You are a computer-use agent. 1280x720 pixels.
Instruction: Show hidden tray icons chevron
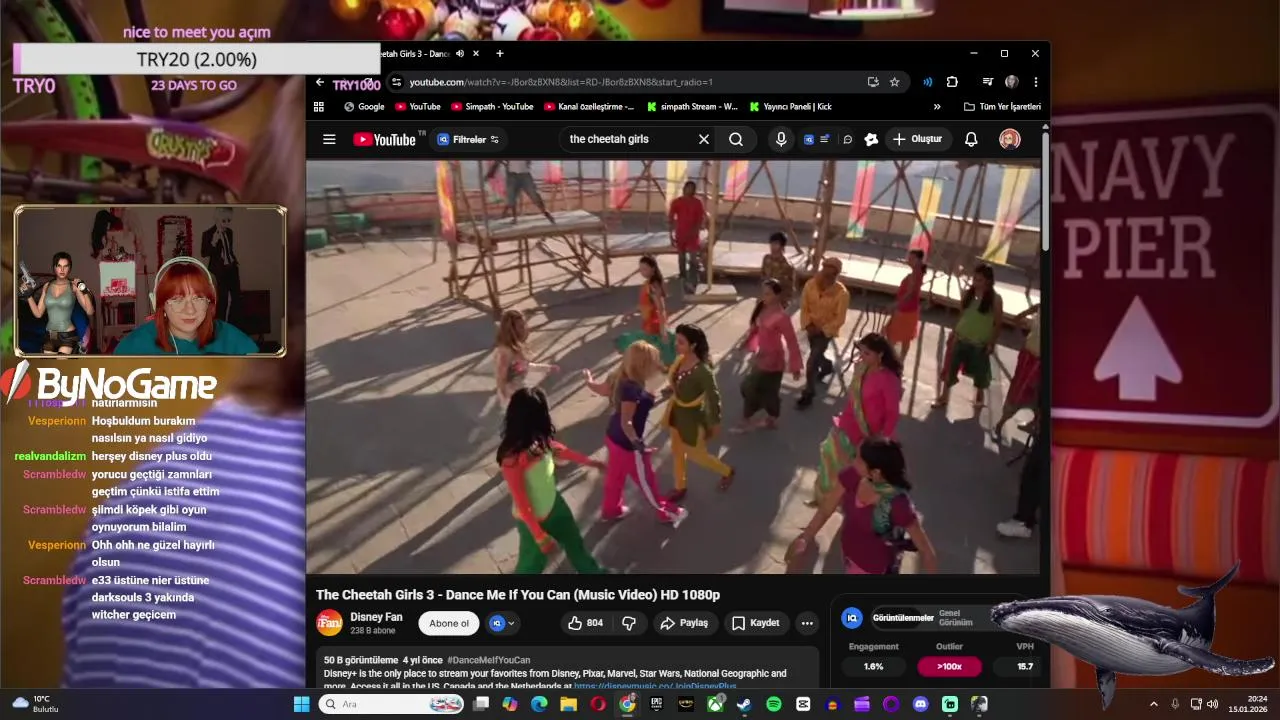1153,704
